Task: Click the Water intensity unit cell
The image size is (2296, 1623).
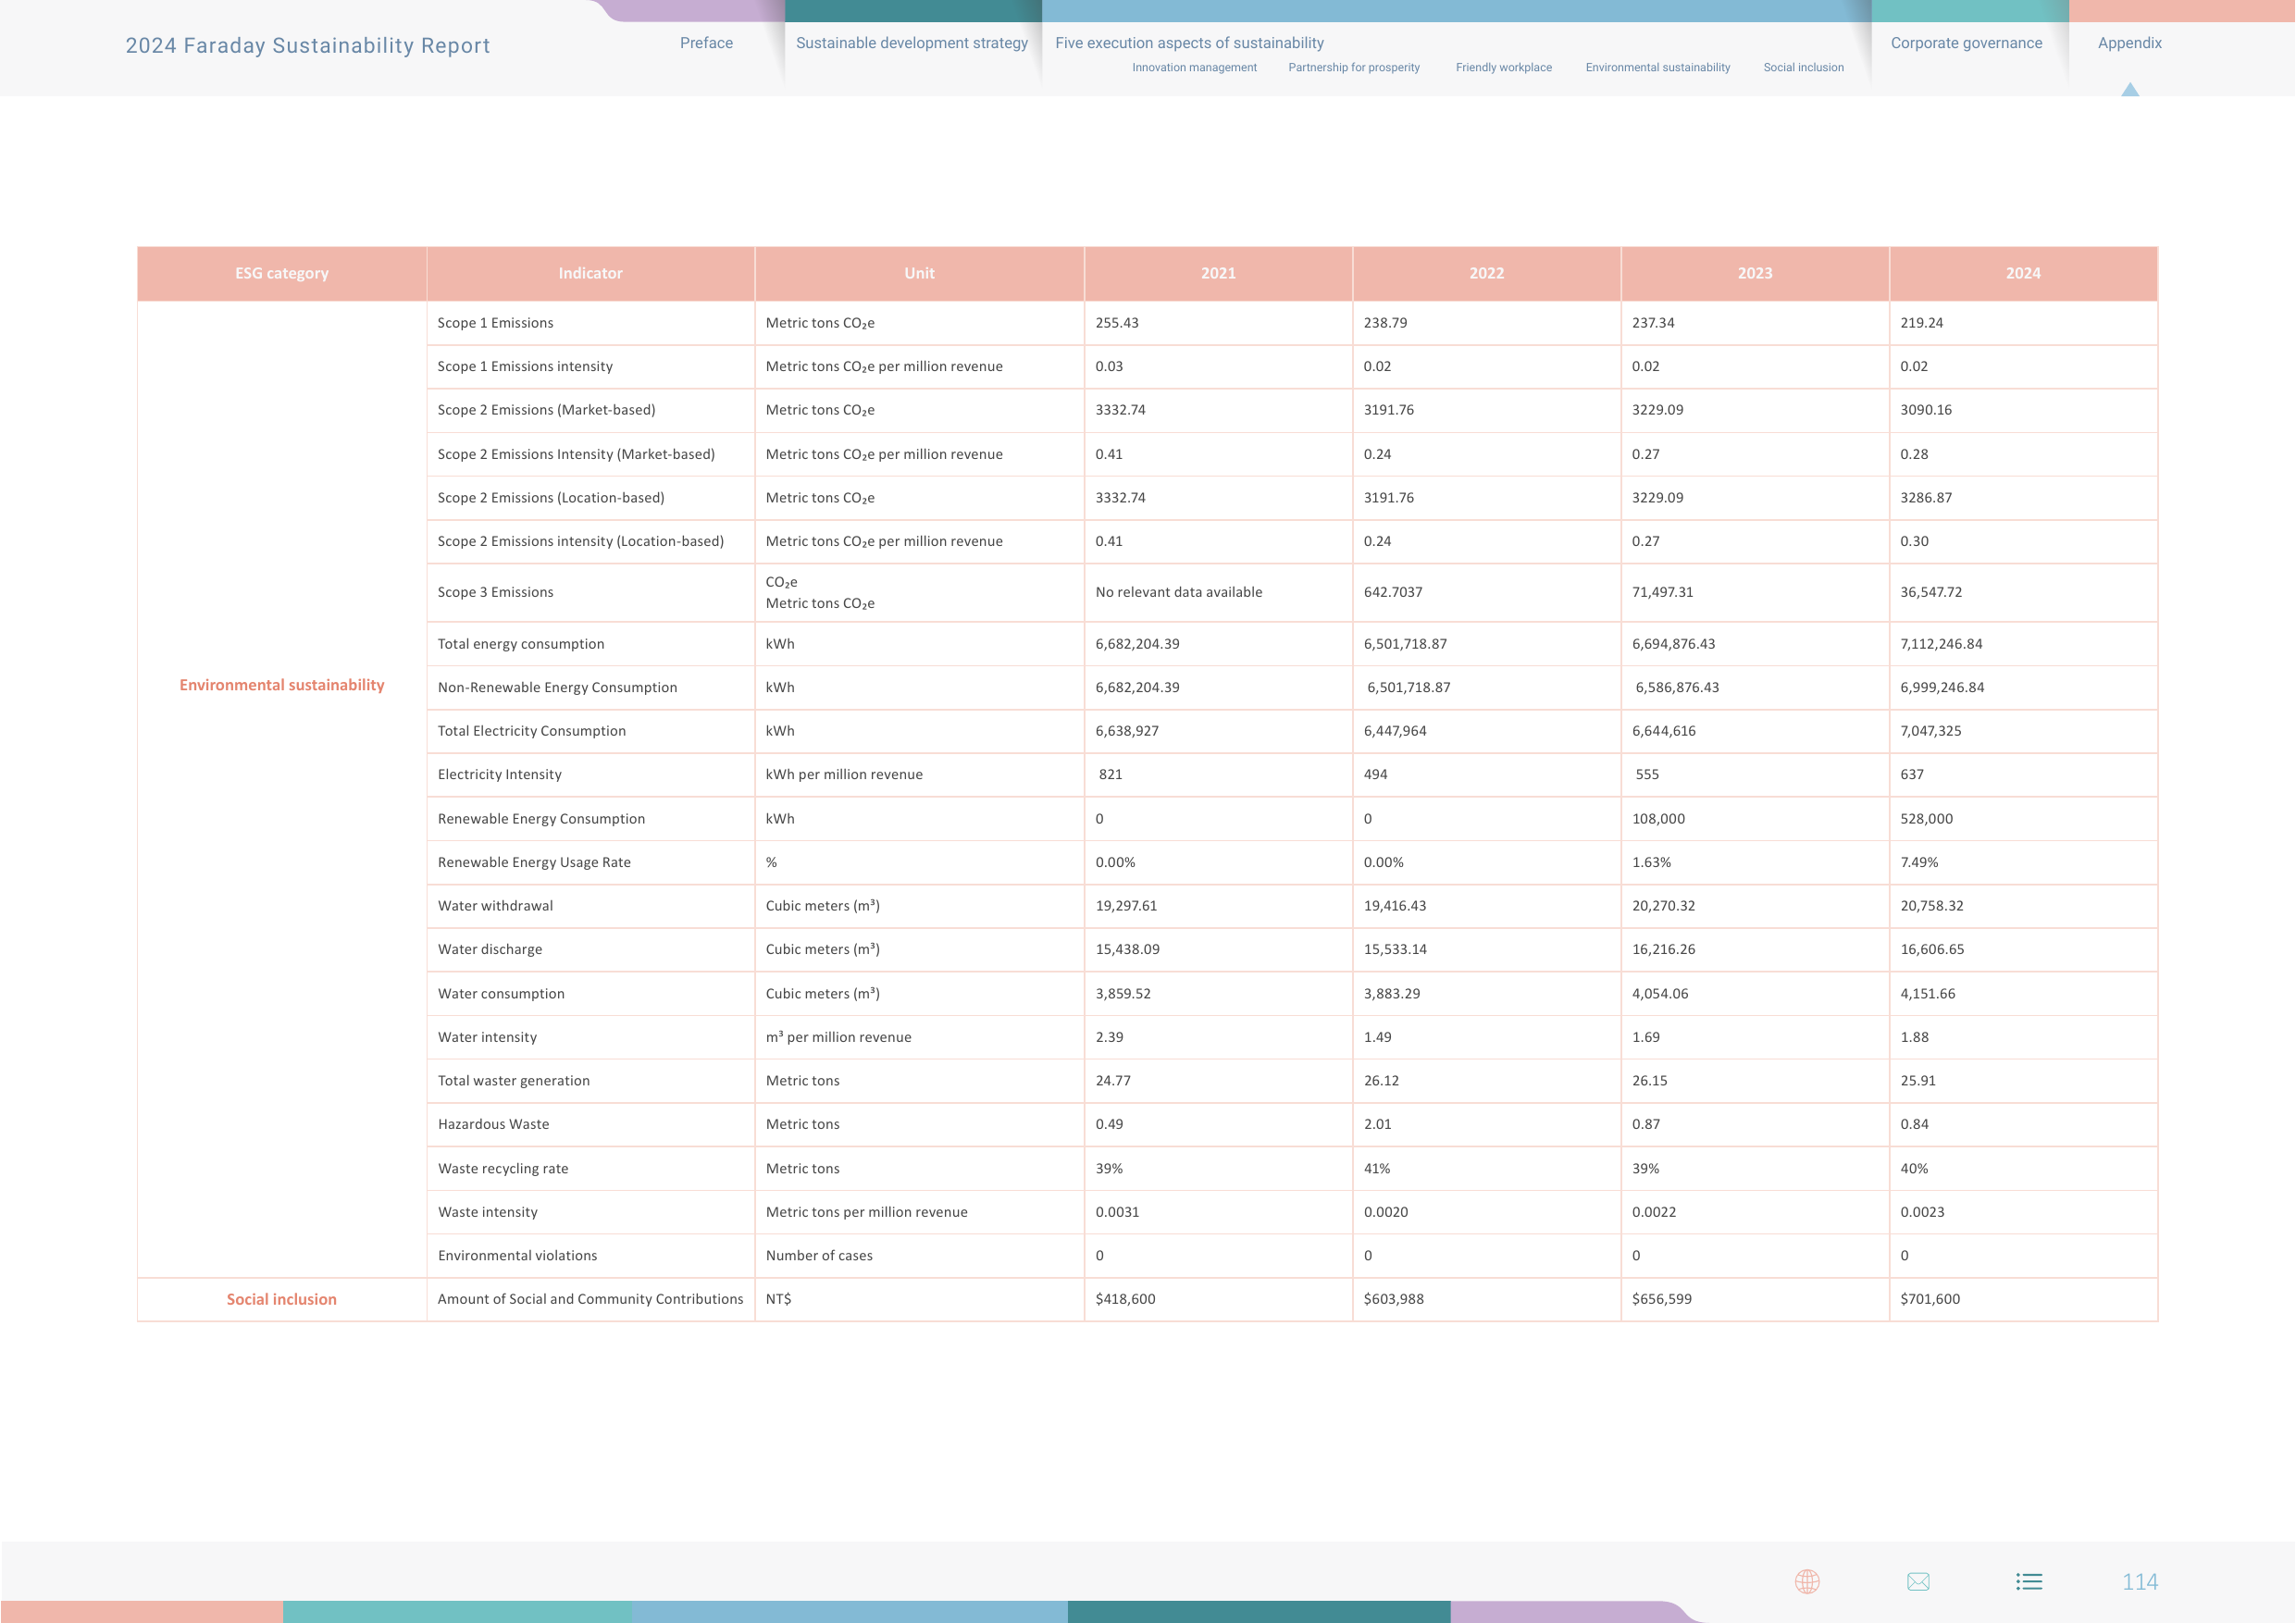Action: 919,1037
